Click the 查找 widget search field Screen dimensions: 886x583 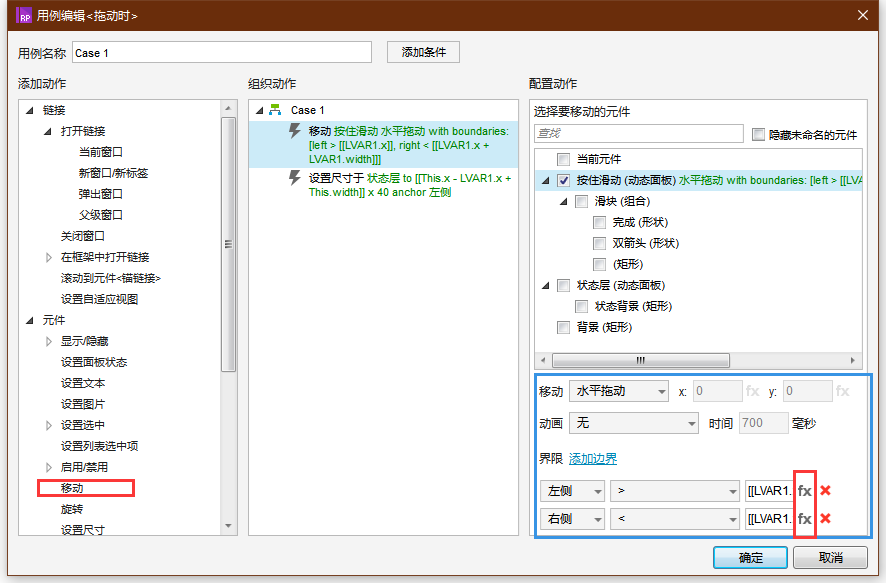click(639, 133)
